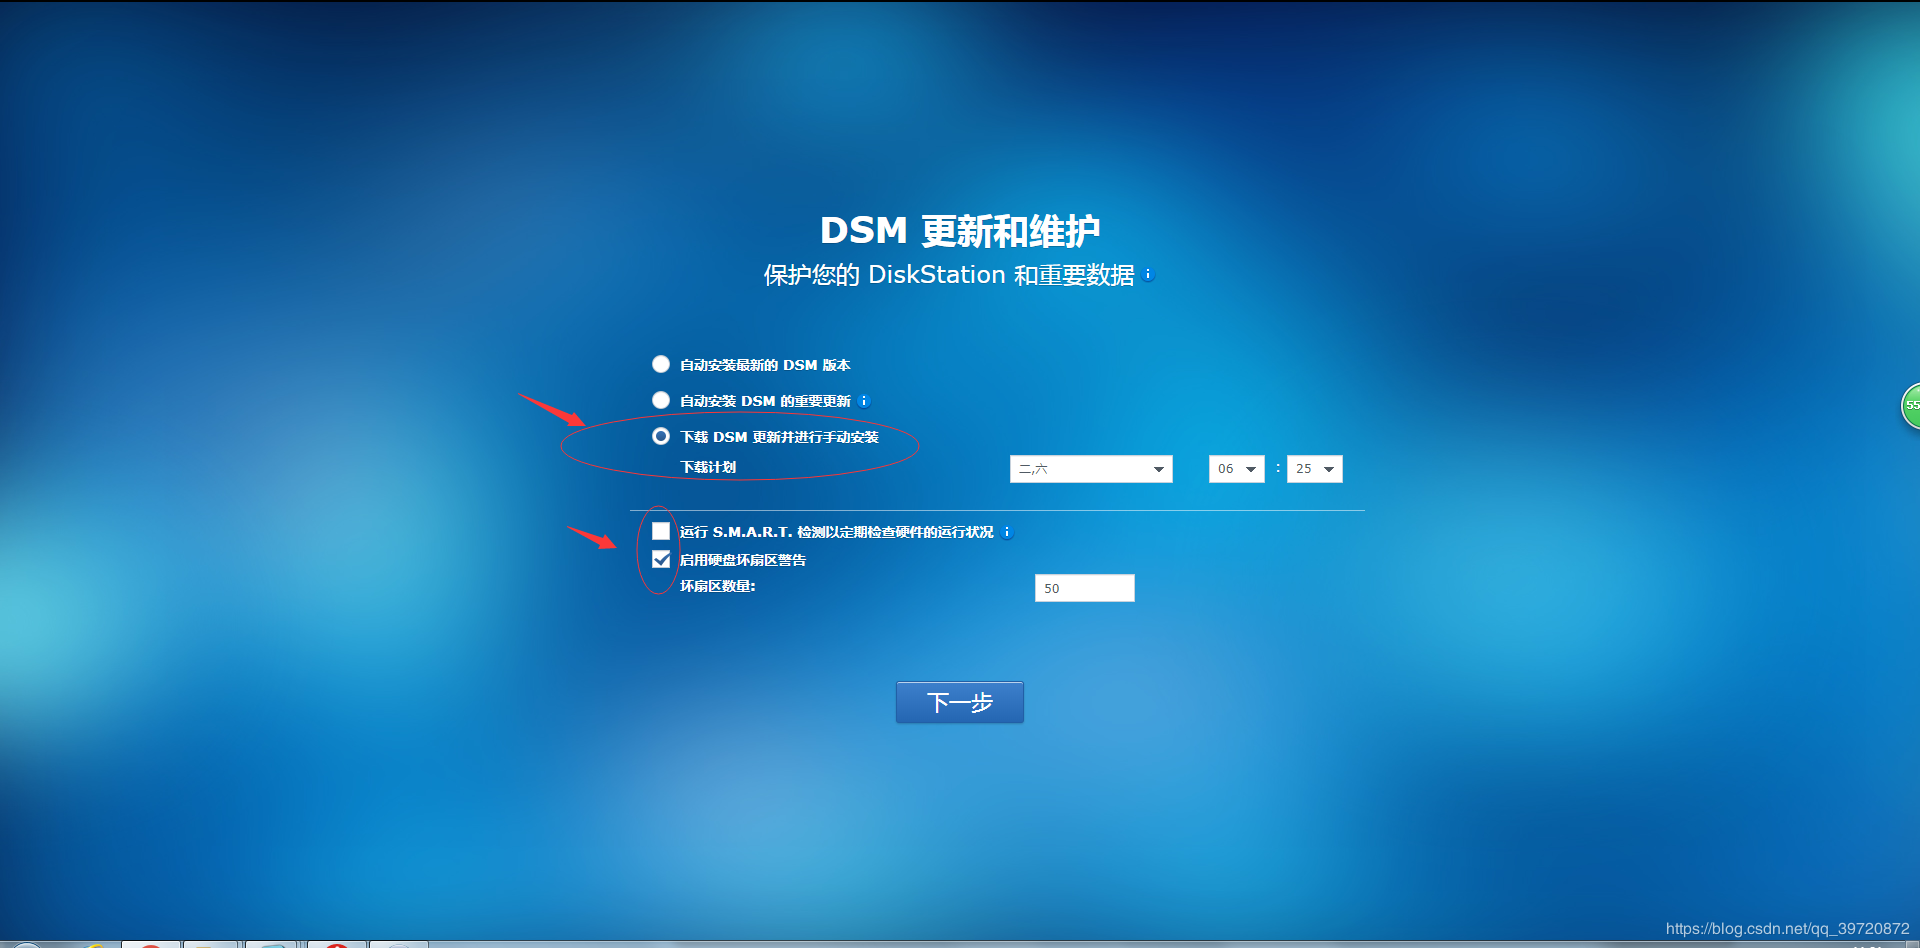Select auto-install DSM important updates option
Image resolution: width=1920 pixels, height=948 pixels.
661,400
